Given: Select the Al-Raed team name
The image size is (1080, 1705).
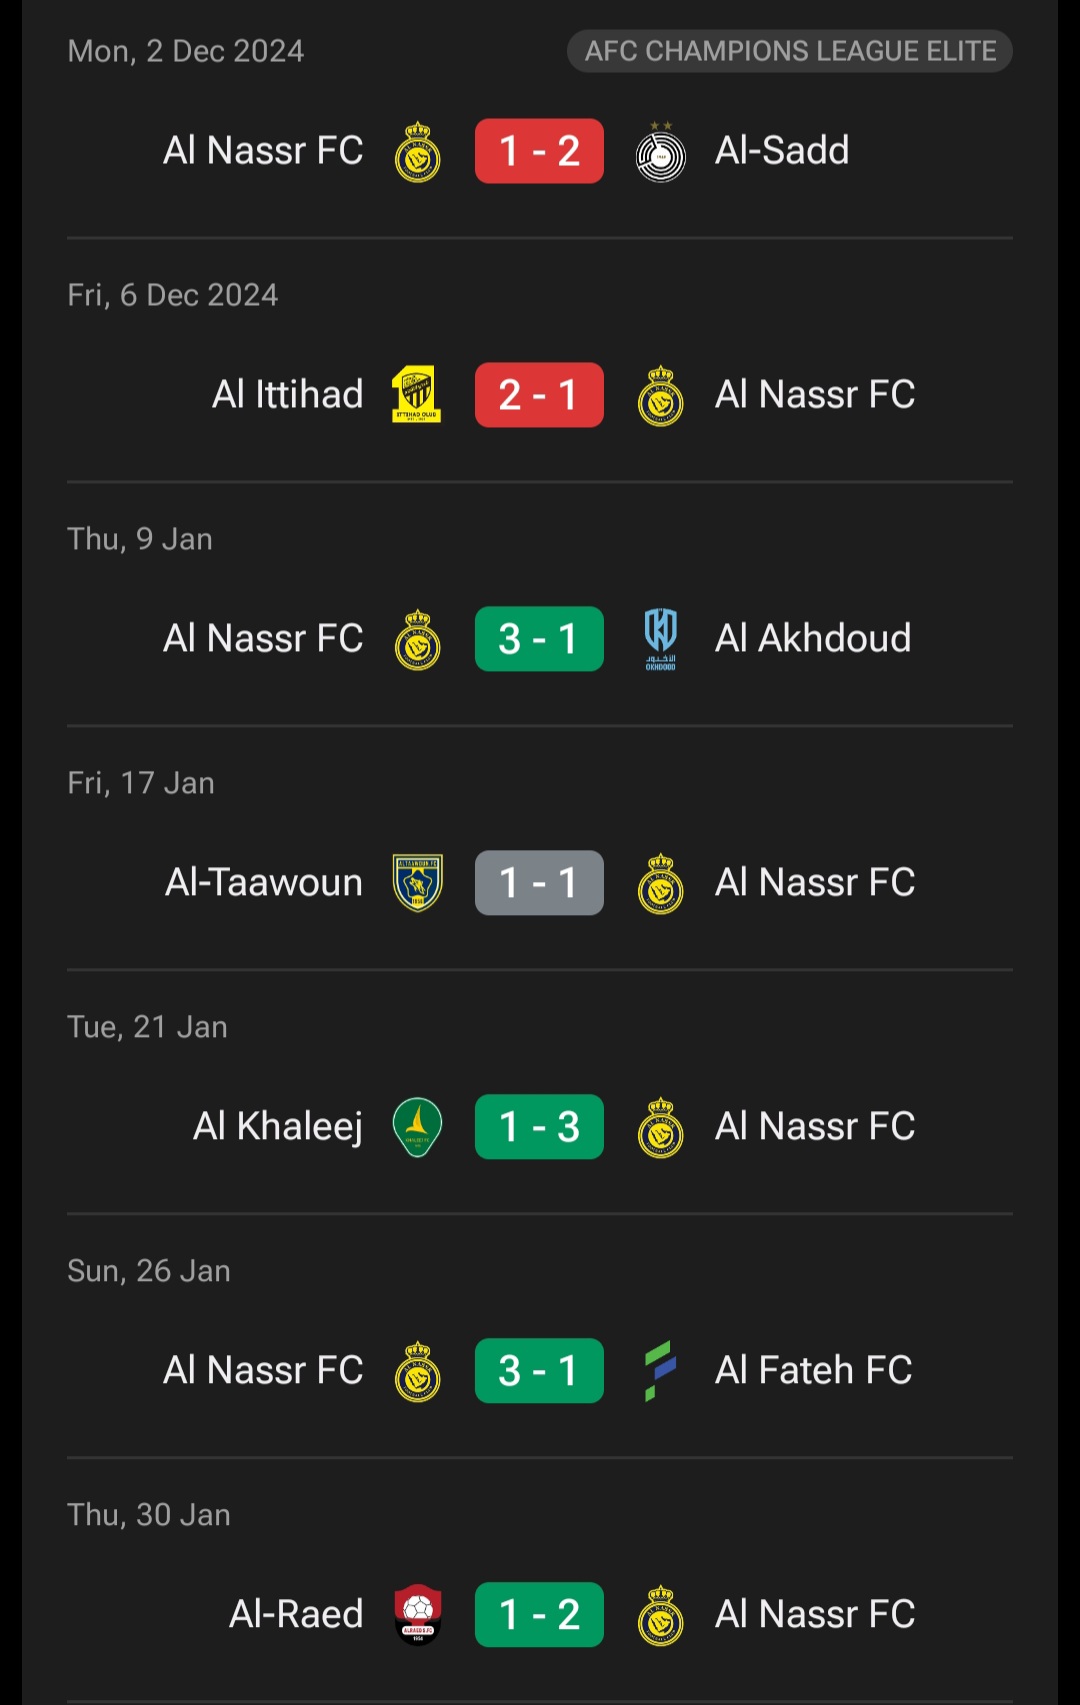Looking at the screenshot, I should (296, 1615).
